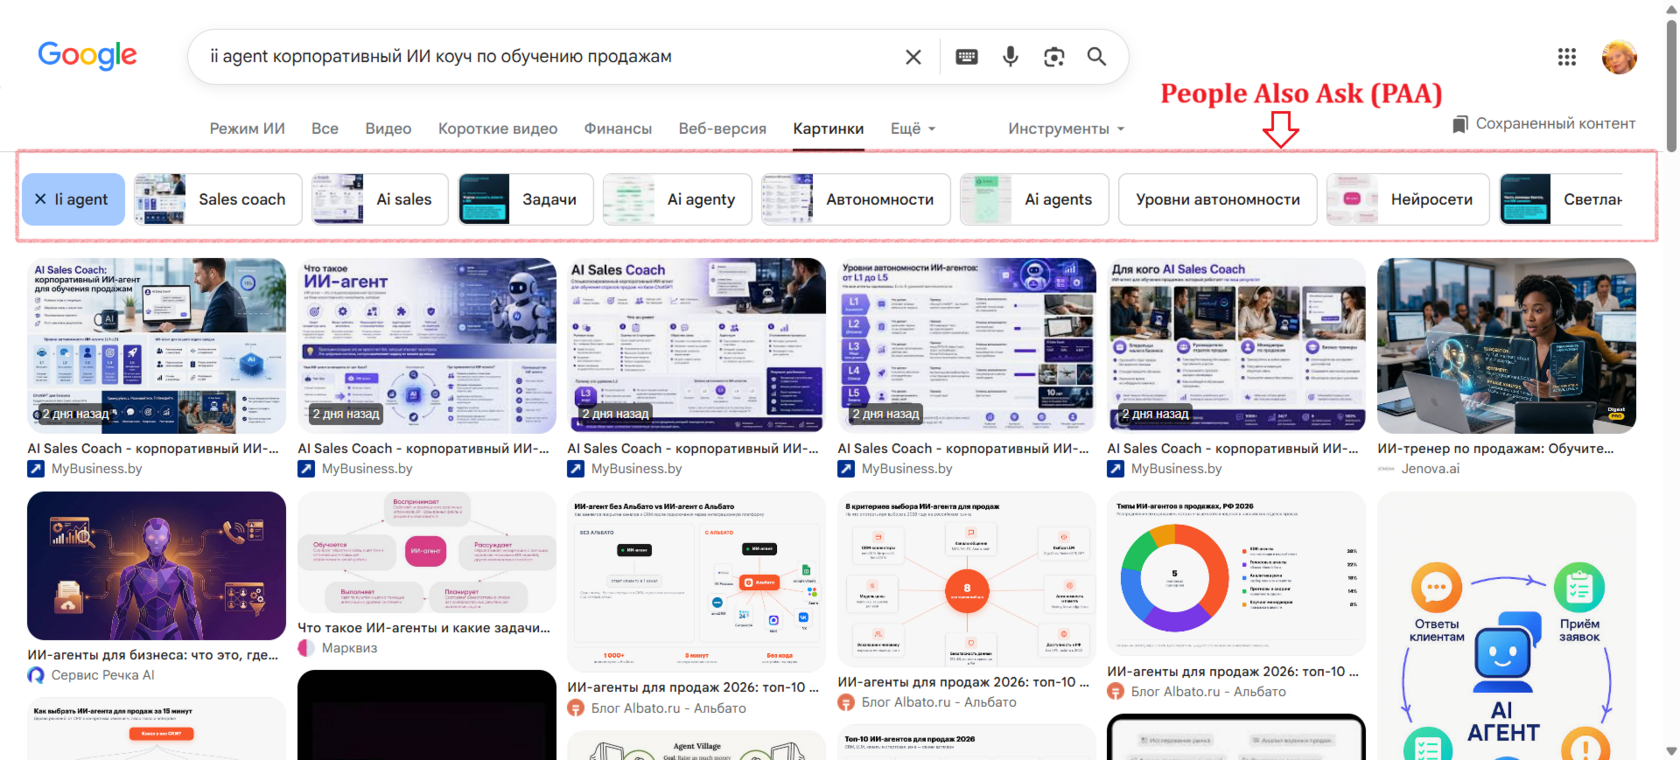Screen dimensions: 1680x760
Task: Click the Jenova.ai source link
Action: [1430, 469]
